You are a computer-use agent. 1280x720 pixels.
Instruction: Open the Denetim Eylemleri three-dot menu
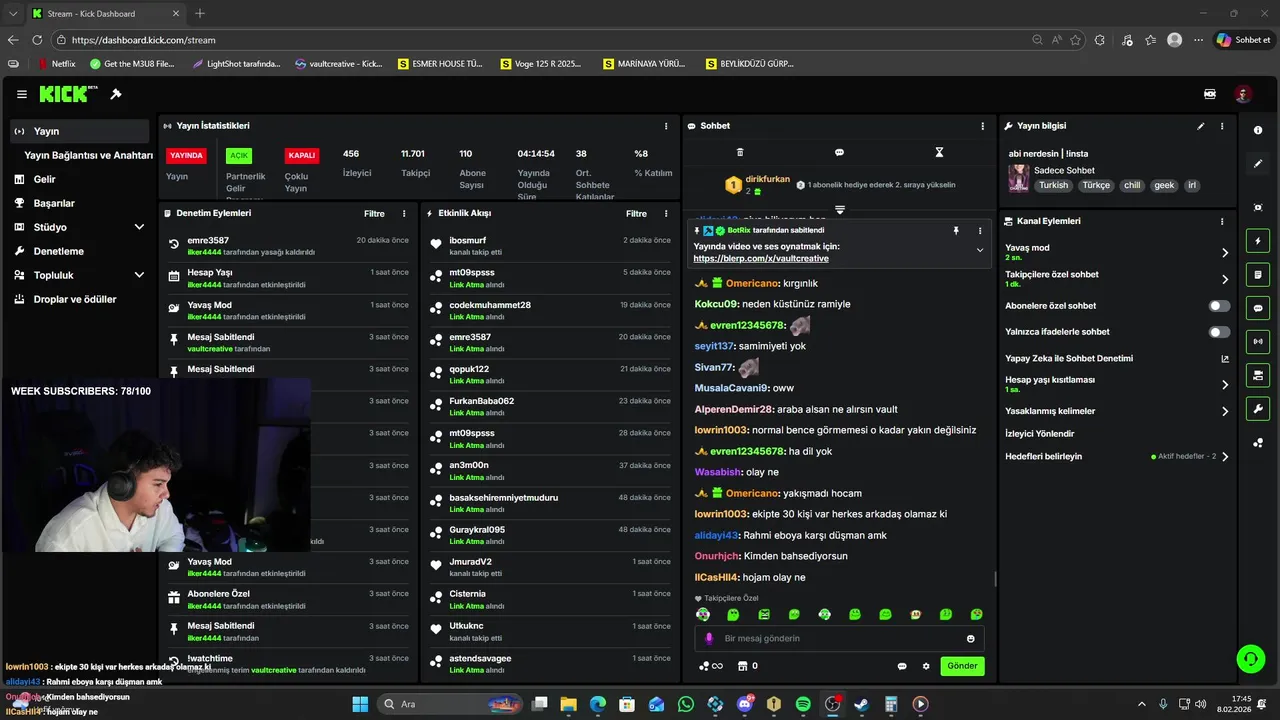click(404, 213)
